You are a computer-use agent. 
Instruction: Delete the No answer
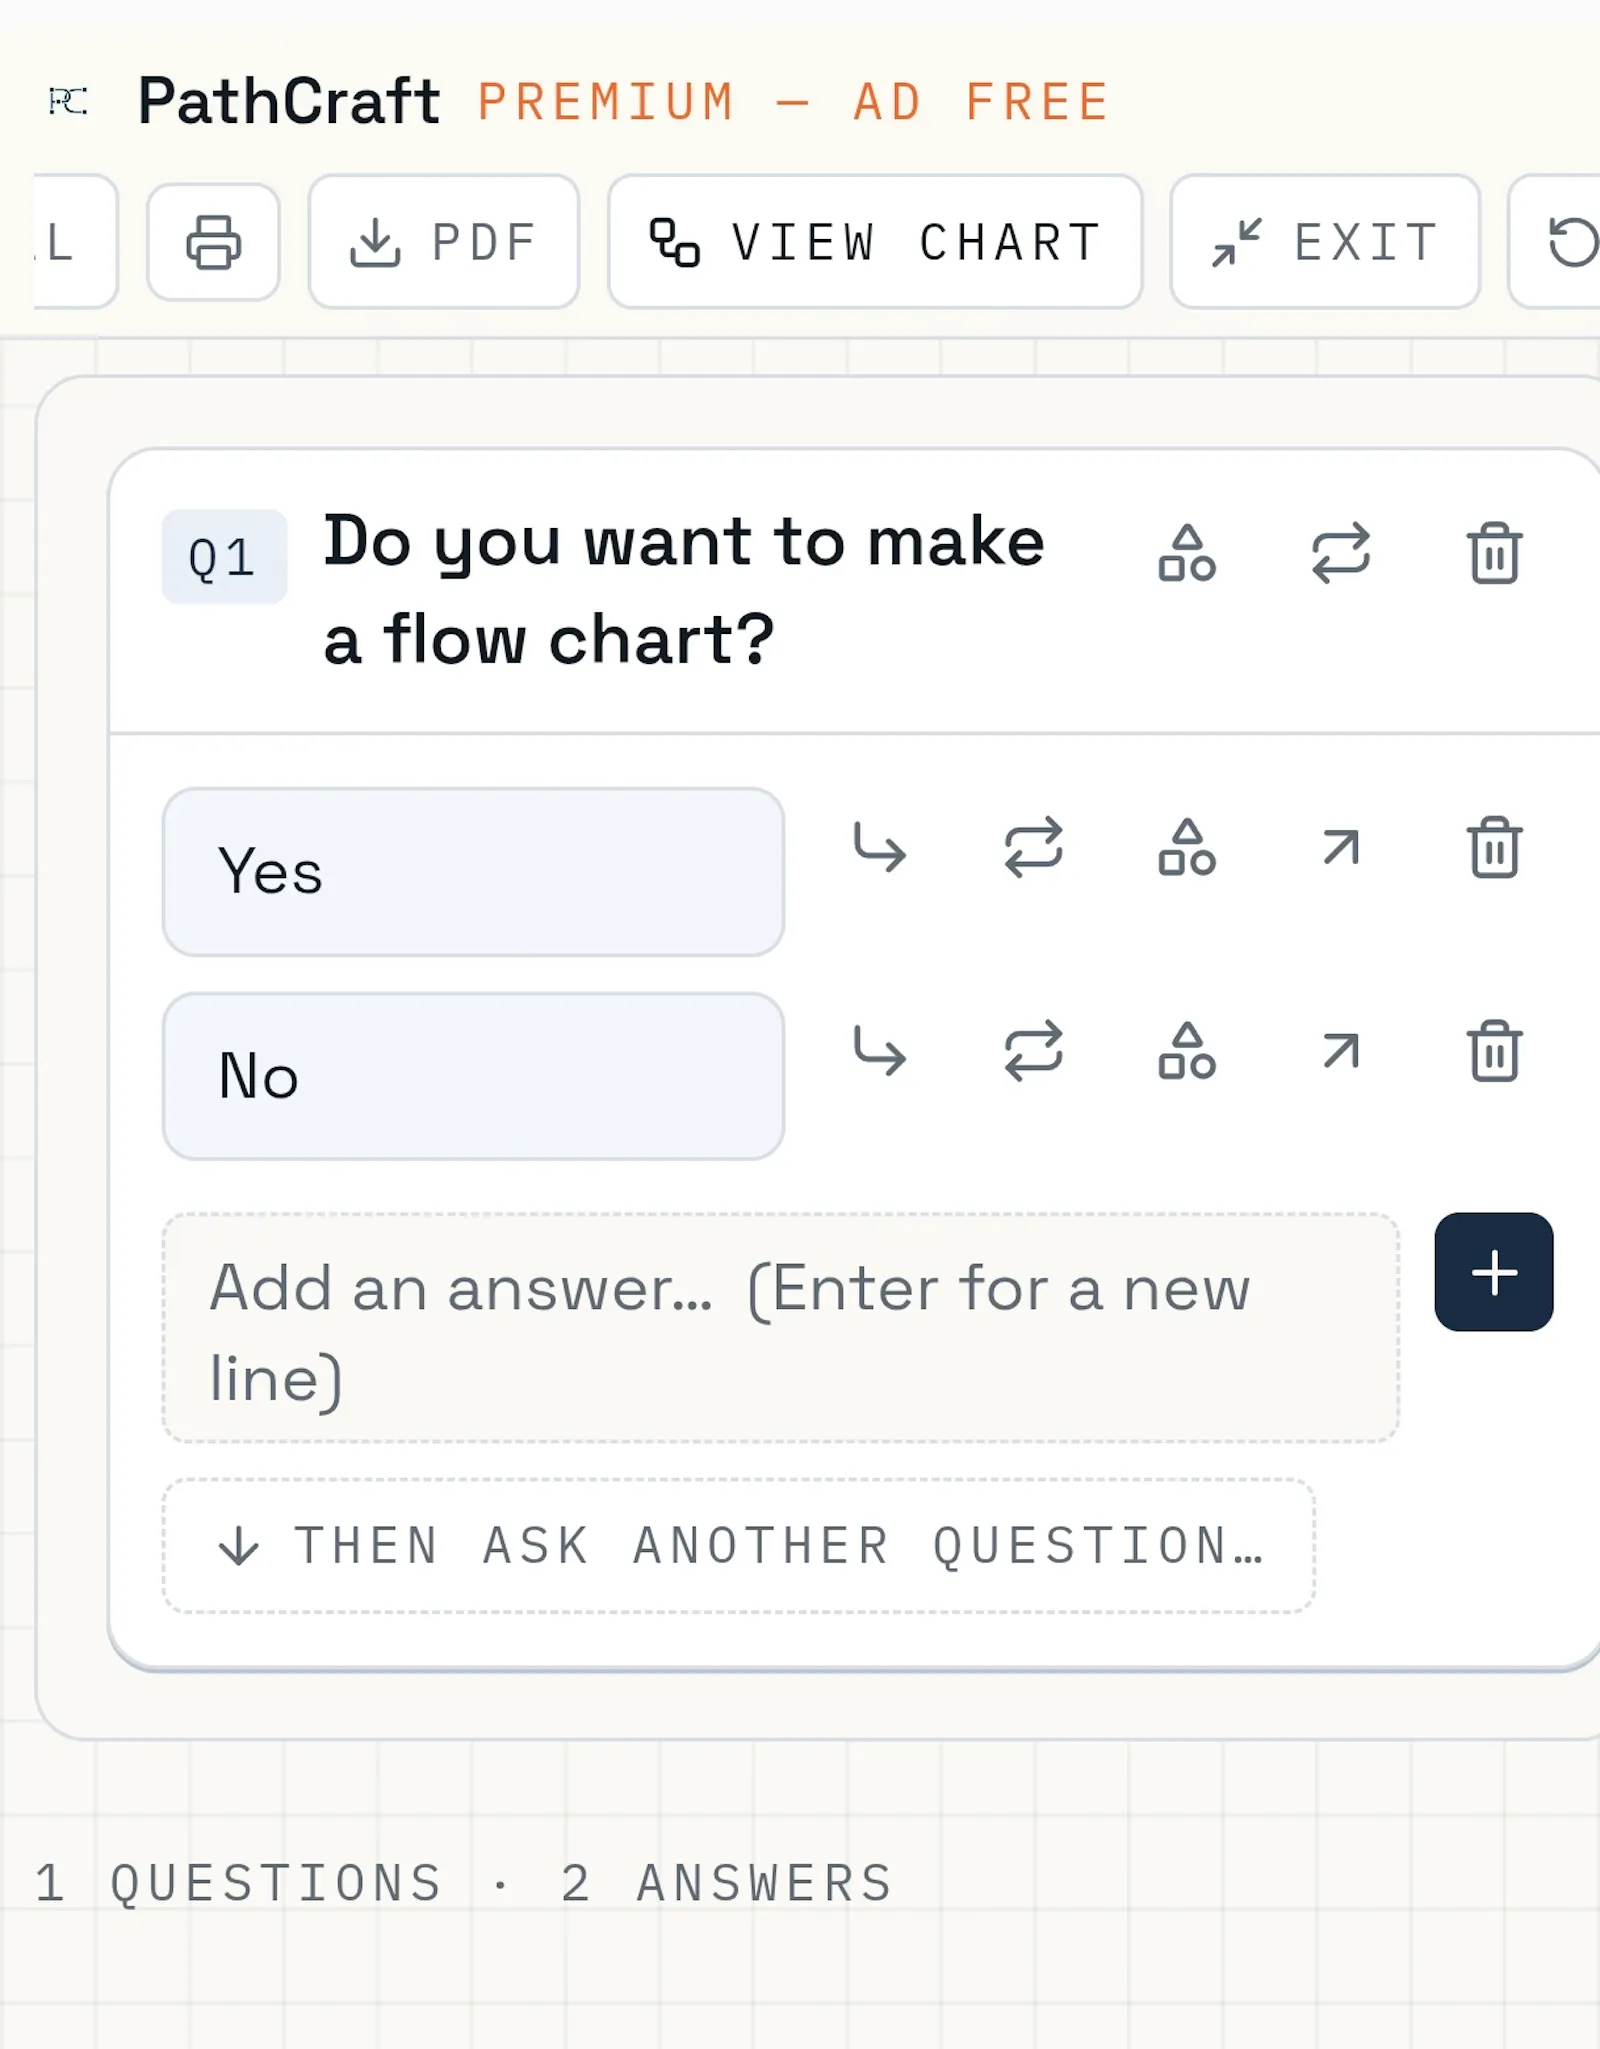1494,1051
